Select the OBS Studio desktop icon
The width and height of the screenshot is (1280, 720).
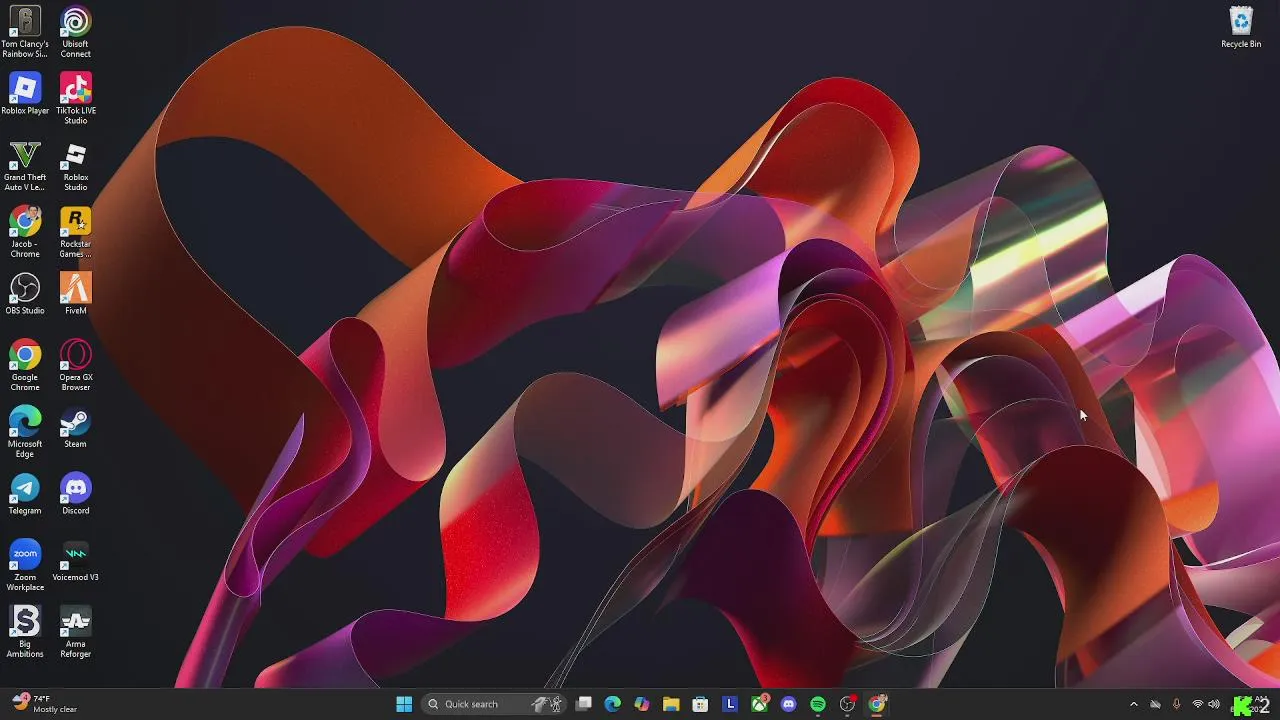coord(25,294)
